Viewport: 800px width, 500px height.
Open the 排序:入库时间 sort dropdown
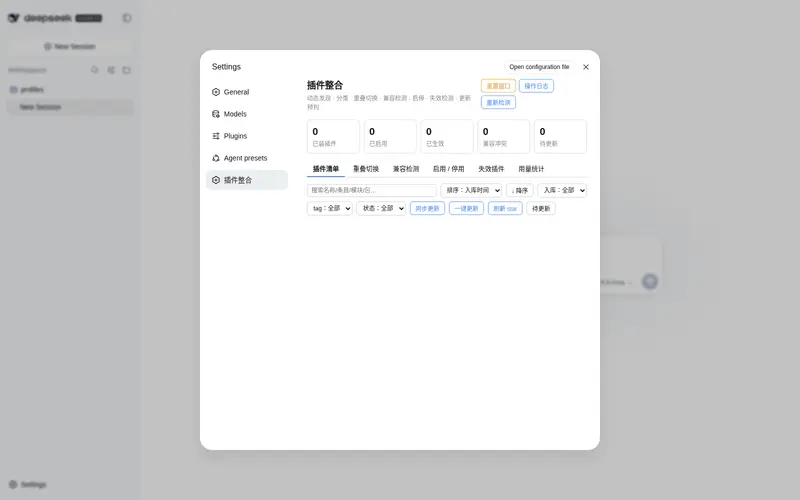tap(471, 190)
